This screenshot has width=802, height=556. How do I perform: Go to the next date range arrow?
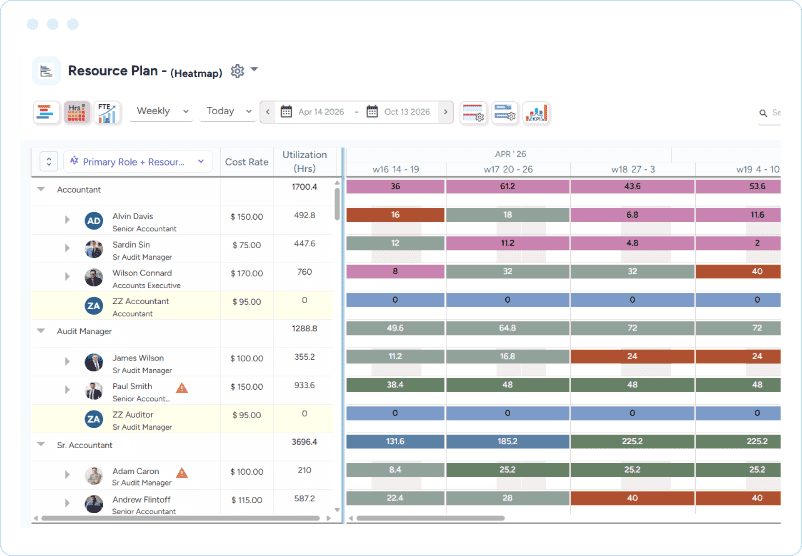pos(445,112)
